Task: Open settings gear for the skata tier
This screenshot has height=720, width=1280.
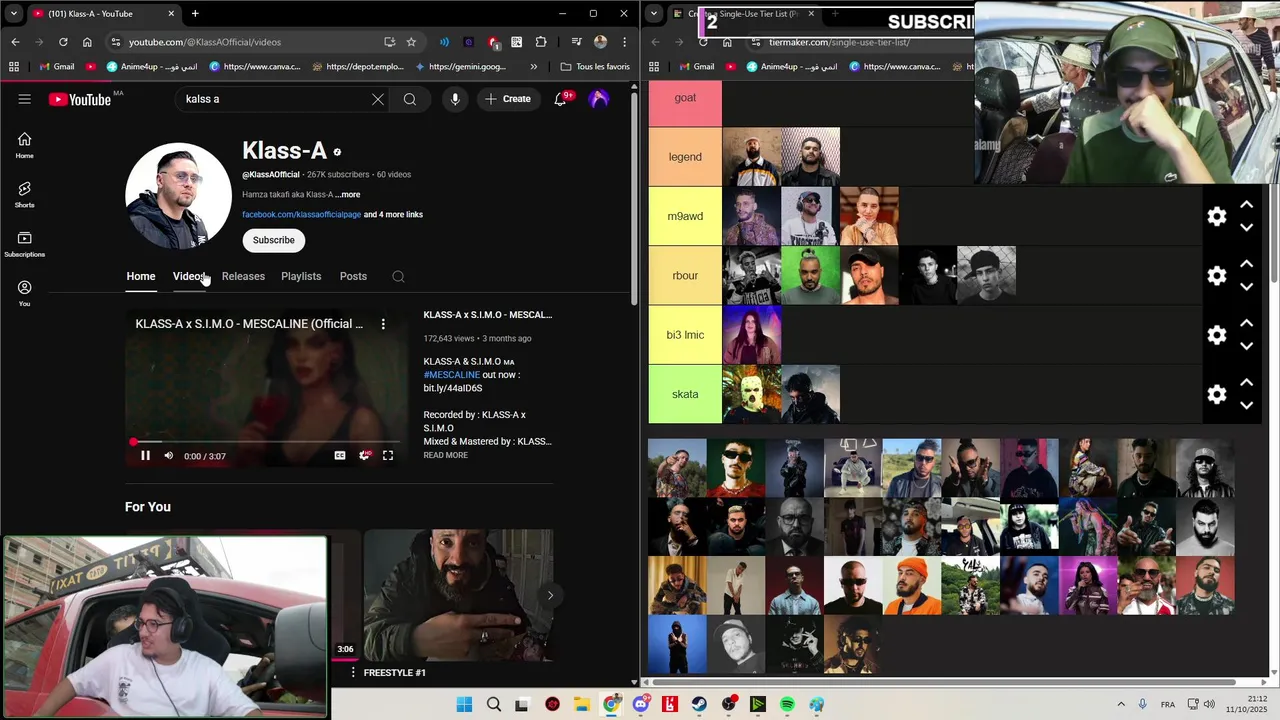Action: (1217, 394)
